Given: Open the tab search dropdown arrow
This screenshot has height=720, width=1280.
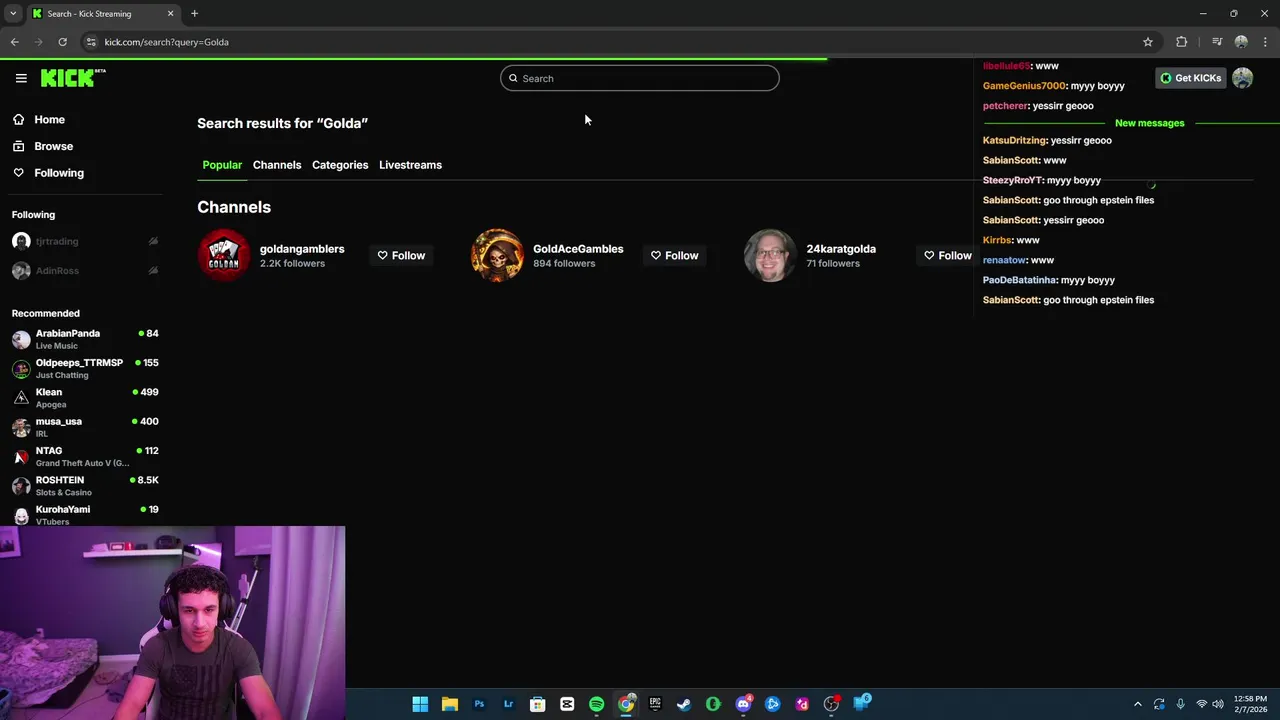Looking at the screenshot, I should coord(13,14).
